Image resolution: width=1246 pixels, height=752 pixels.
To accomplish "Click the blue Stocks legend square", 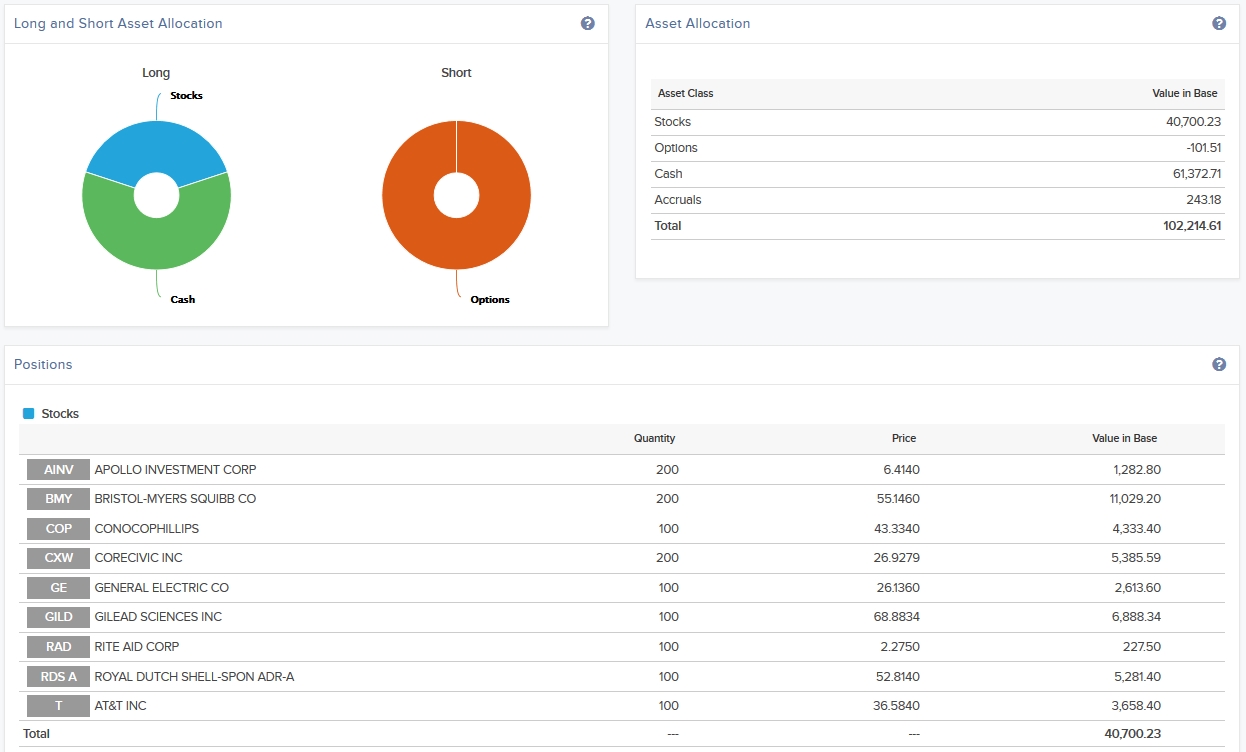I will [x=28, y=414].
